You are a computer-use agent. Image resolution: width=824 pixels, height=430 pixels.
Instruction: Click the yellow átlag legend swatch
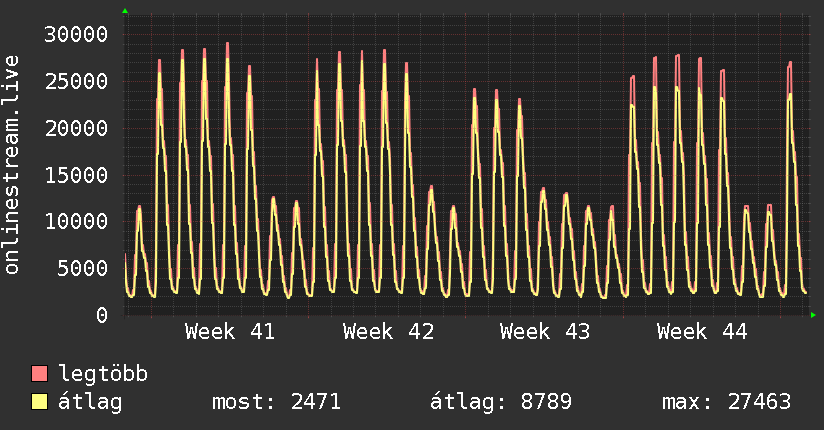39,402
